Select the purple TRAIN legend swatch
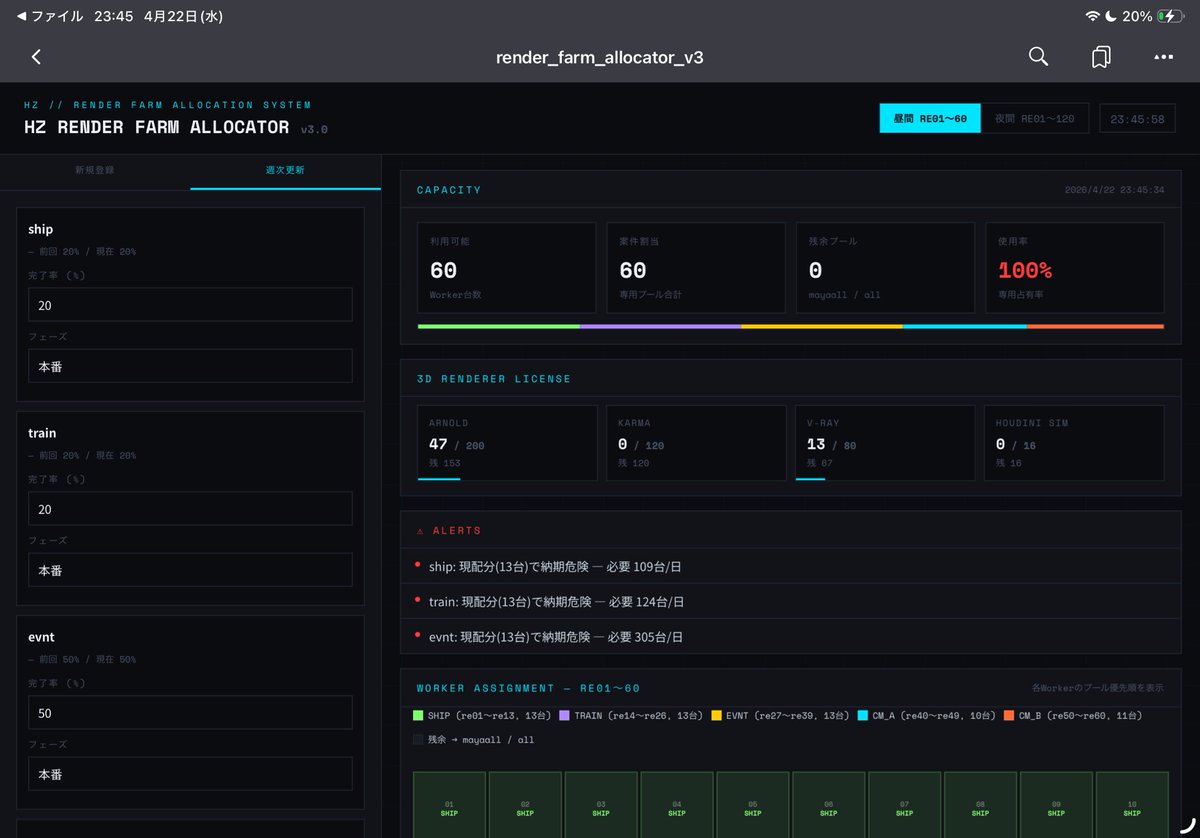The image size is (1200, 838). point(564,715)
